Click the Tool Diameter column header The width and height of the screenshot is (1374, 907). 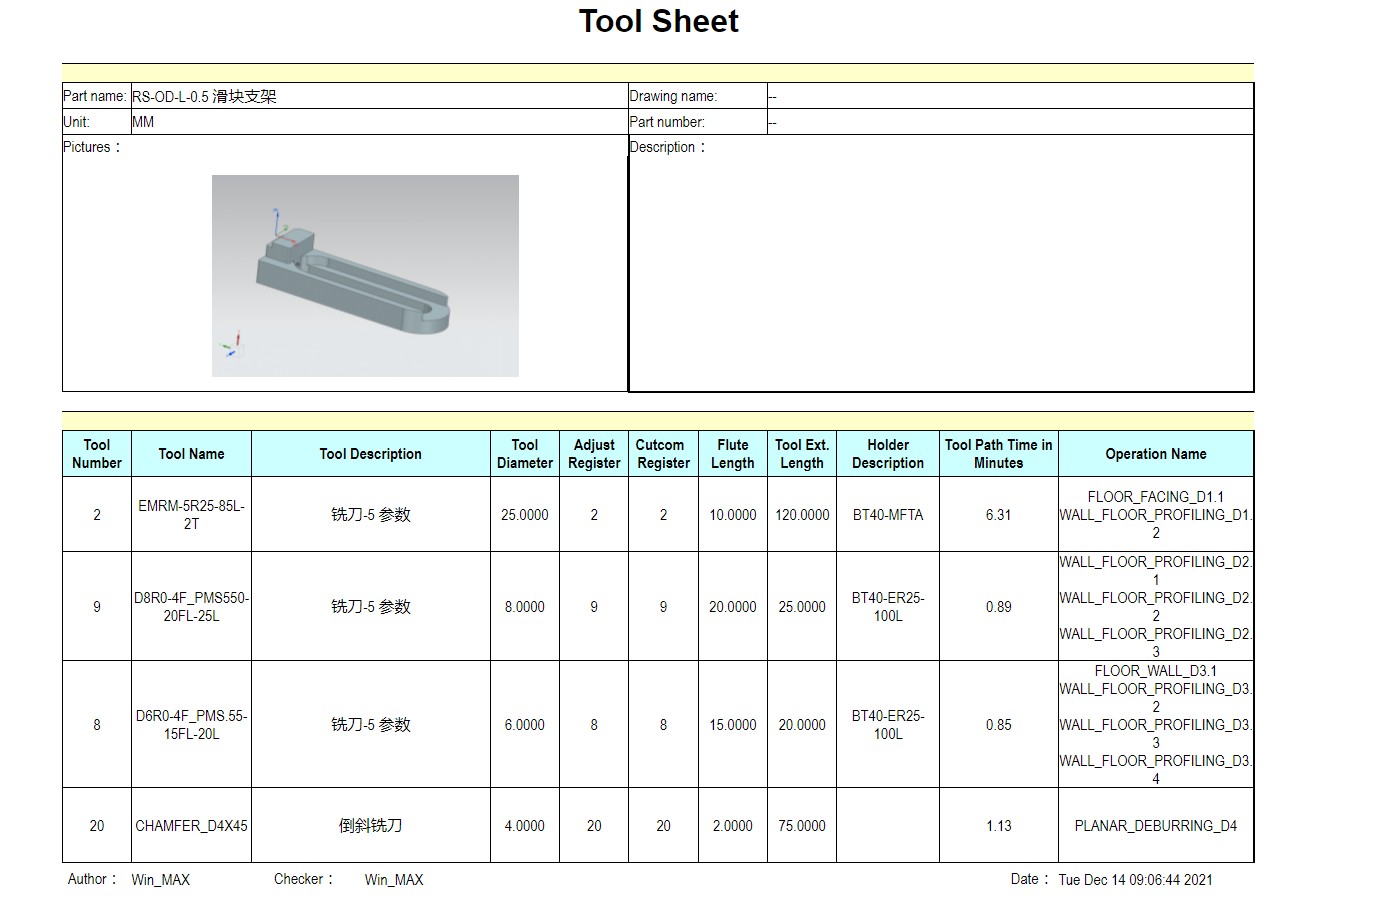(x=525, y=454)
